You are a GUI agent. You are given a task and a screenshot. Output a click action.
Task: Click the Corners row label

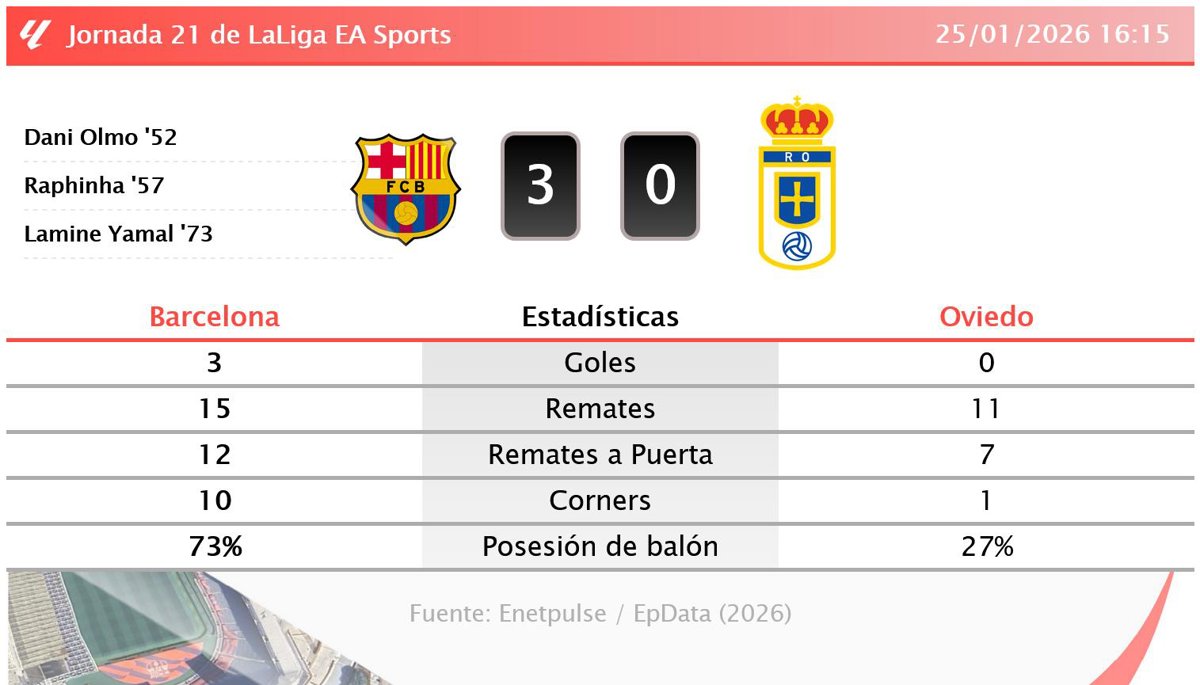click(x=600, y=500)
